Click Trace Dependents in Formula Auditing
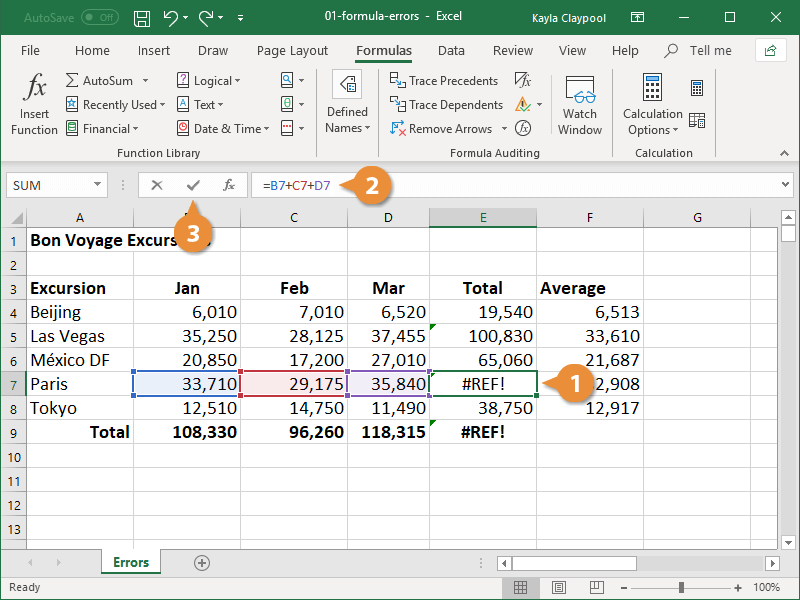Viewport: 800px width, 600px height. (x=445, y=105)
